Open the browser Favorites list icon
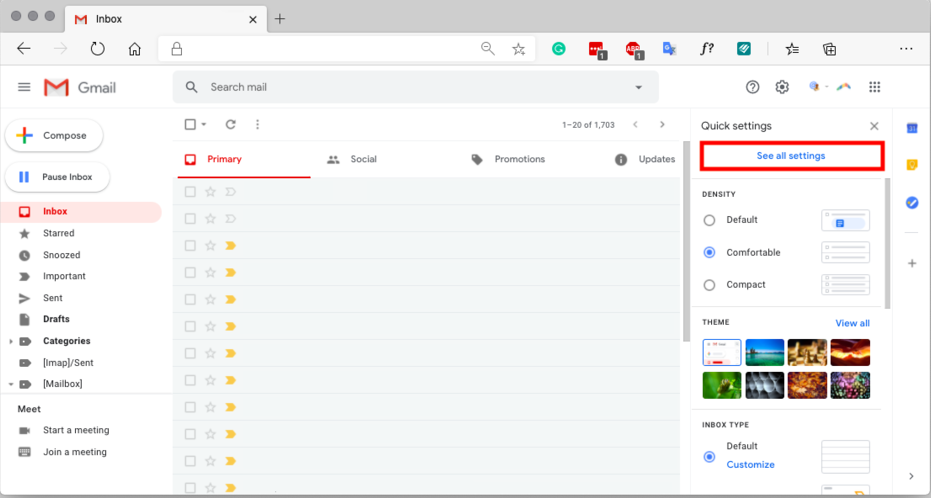The image size is (931, 498). (x=792, y=49)
